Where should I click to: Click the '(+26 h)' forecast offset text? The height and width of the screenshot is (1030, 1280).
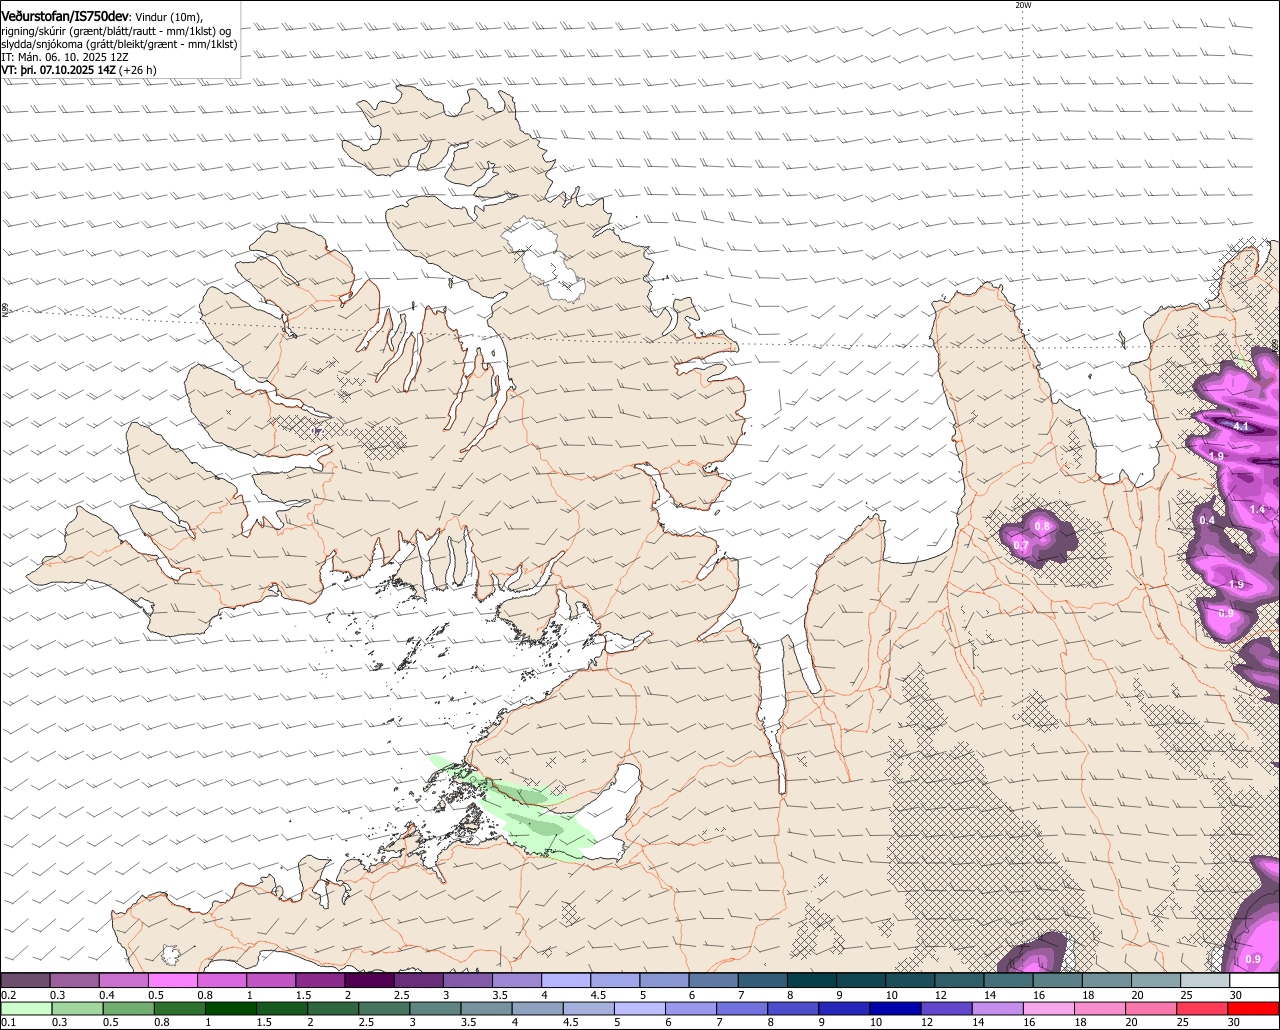(137, 70)
